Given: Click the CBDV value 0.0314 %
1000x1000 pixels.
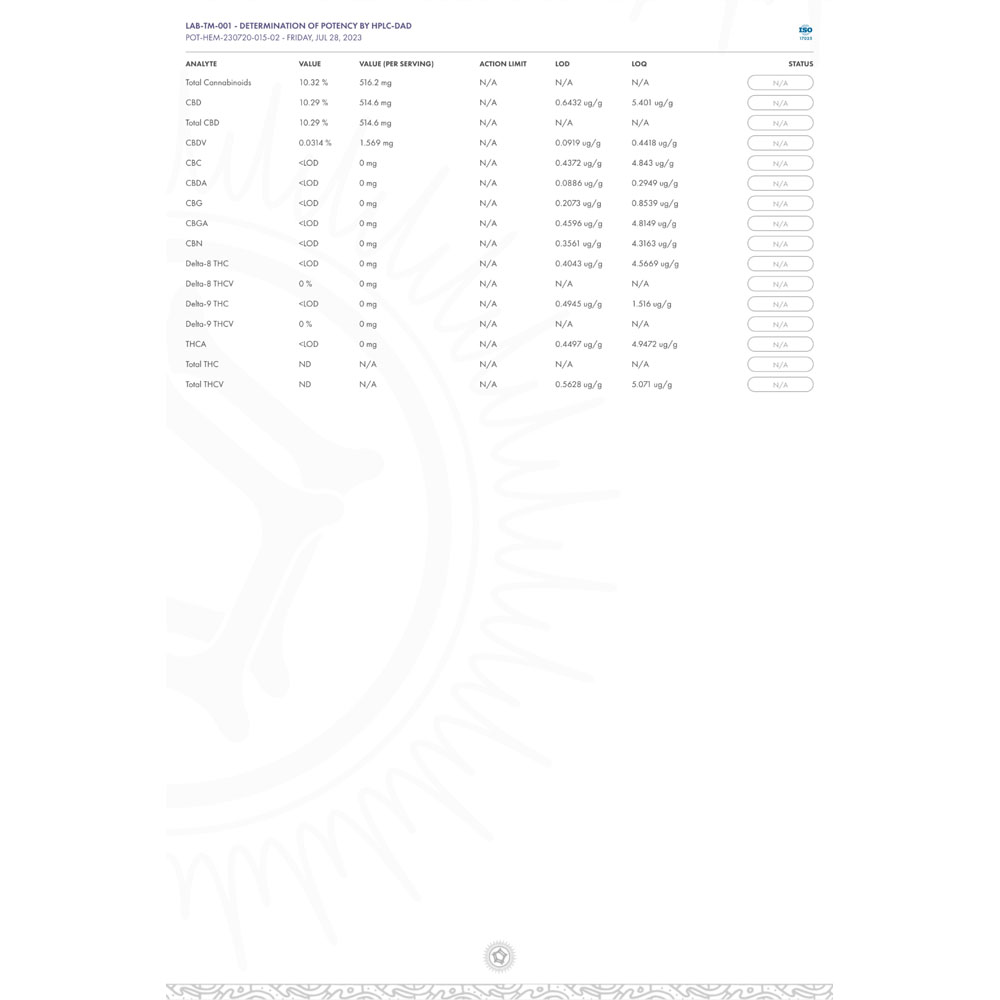Looking at the screenshot, I should (x=315, y=143).
